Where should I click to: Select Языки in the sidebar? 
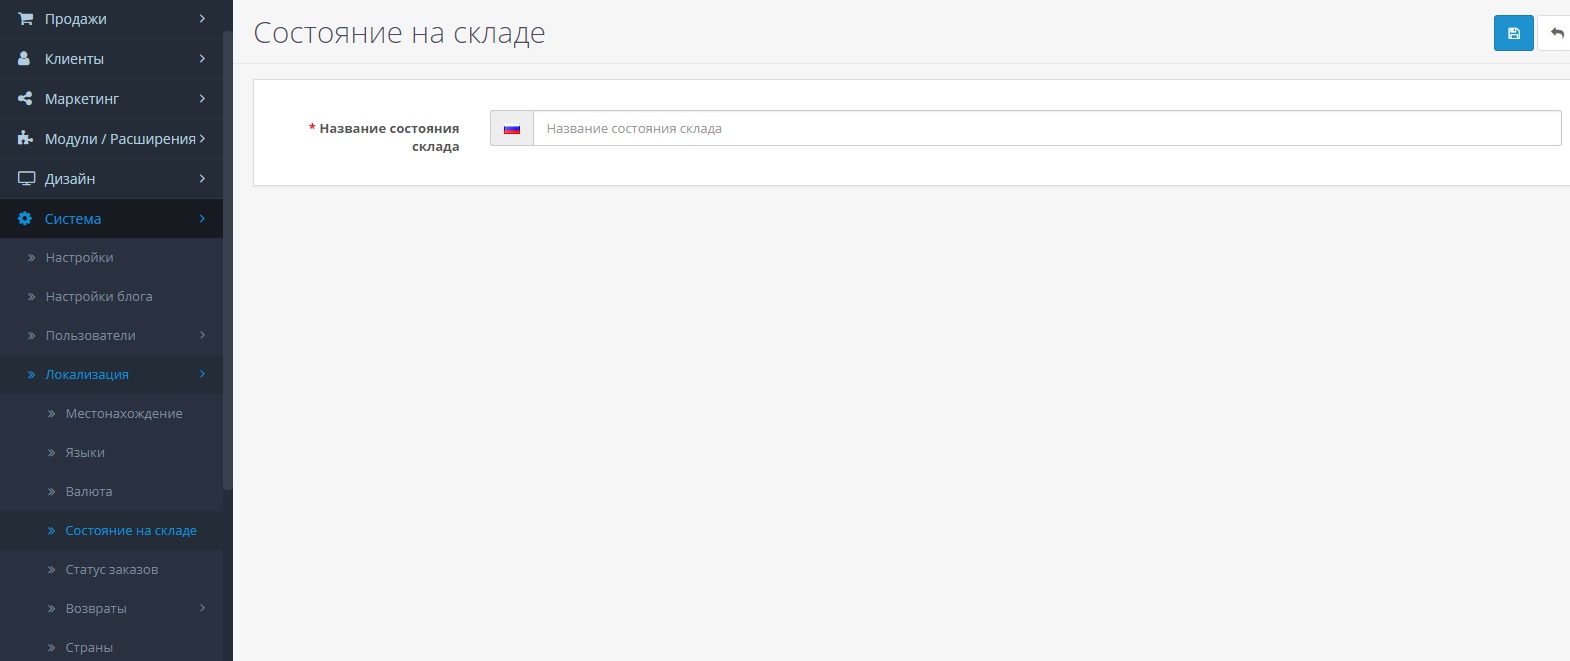85,453
